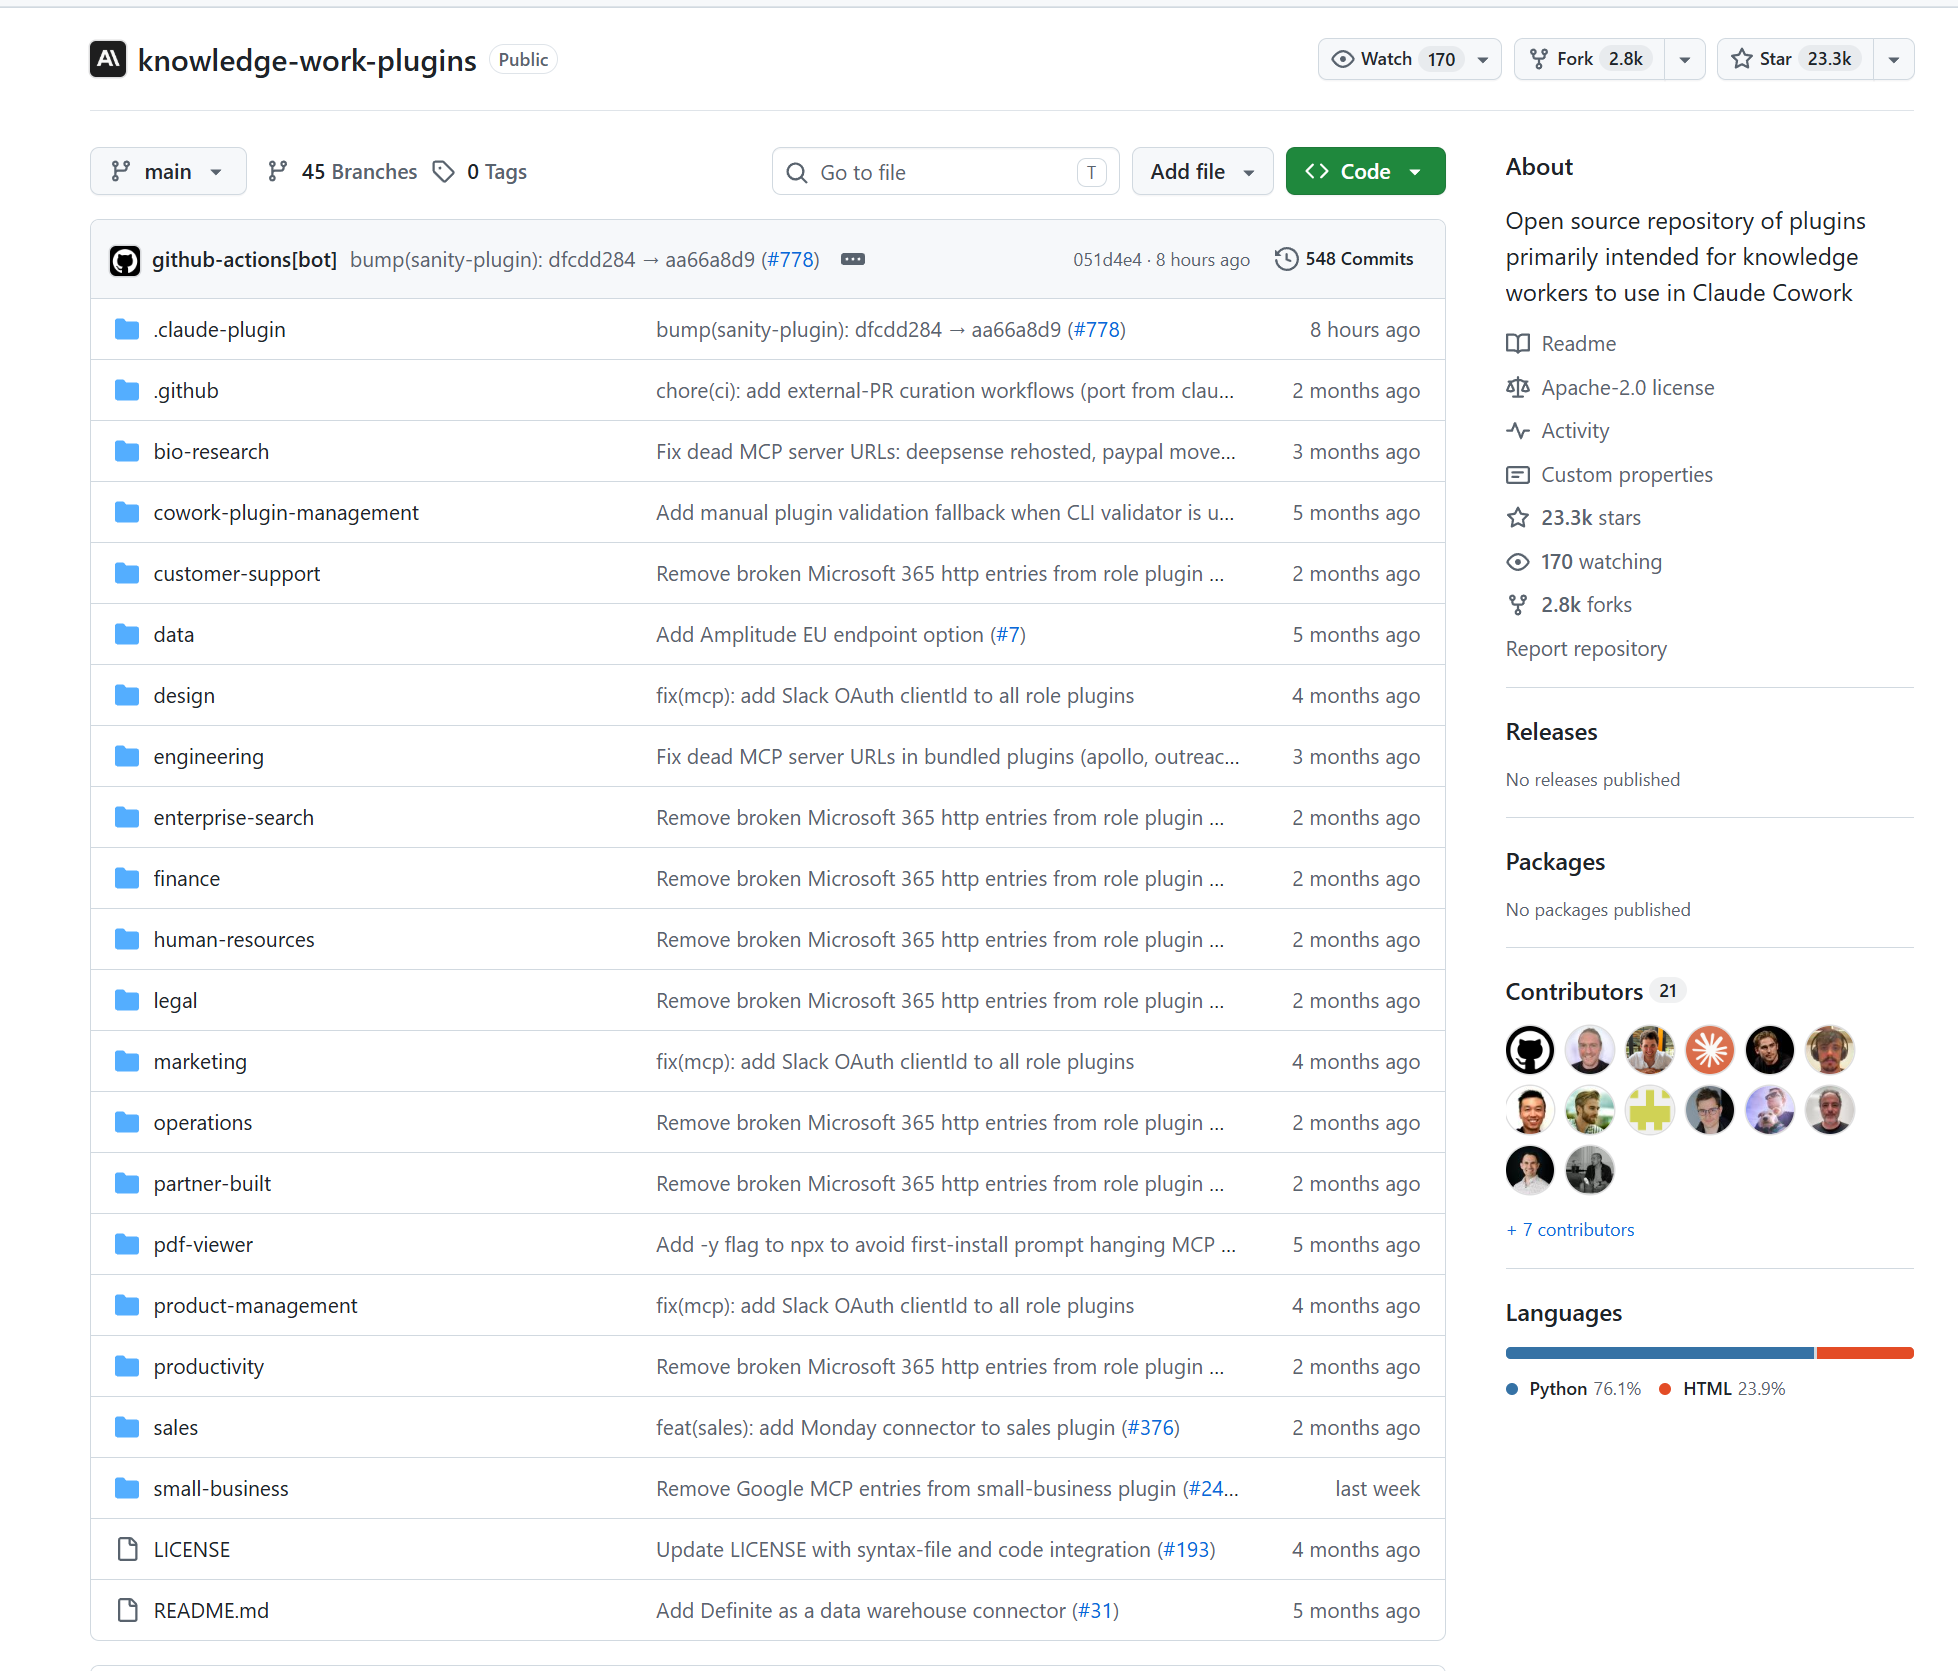
Task: Open the customer-support folder name
Action: [x=237, y=574]
